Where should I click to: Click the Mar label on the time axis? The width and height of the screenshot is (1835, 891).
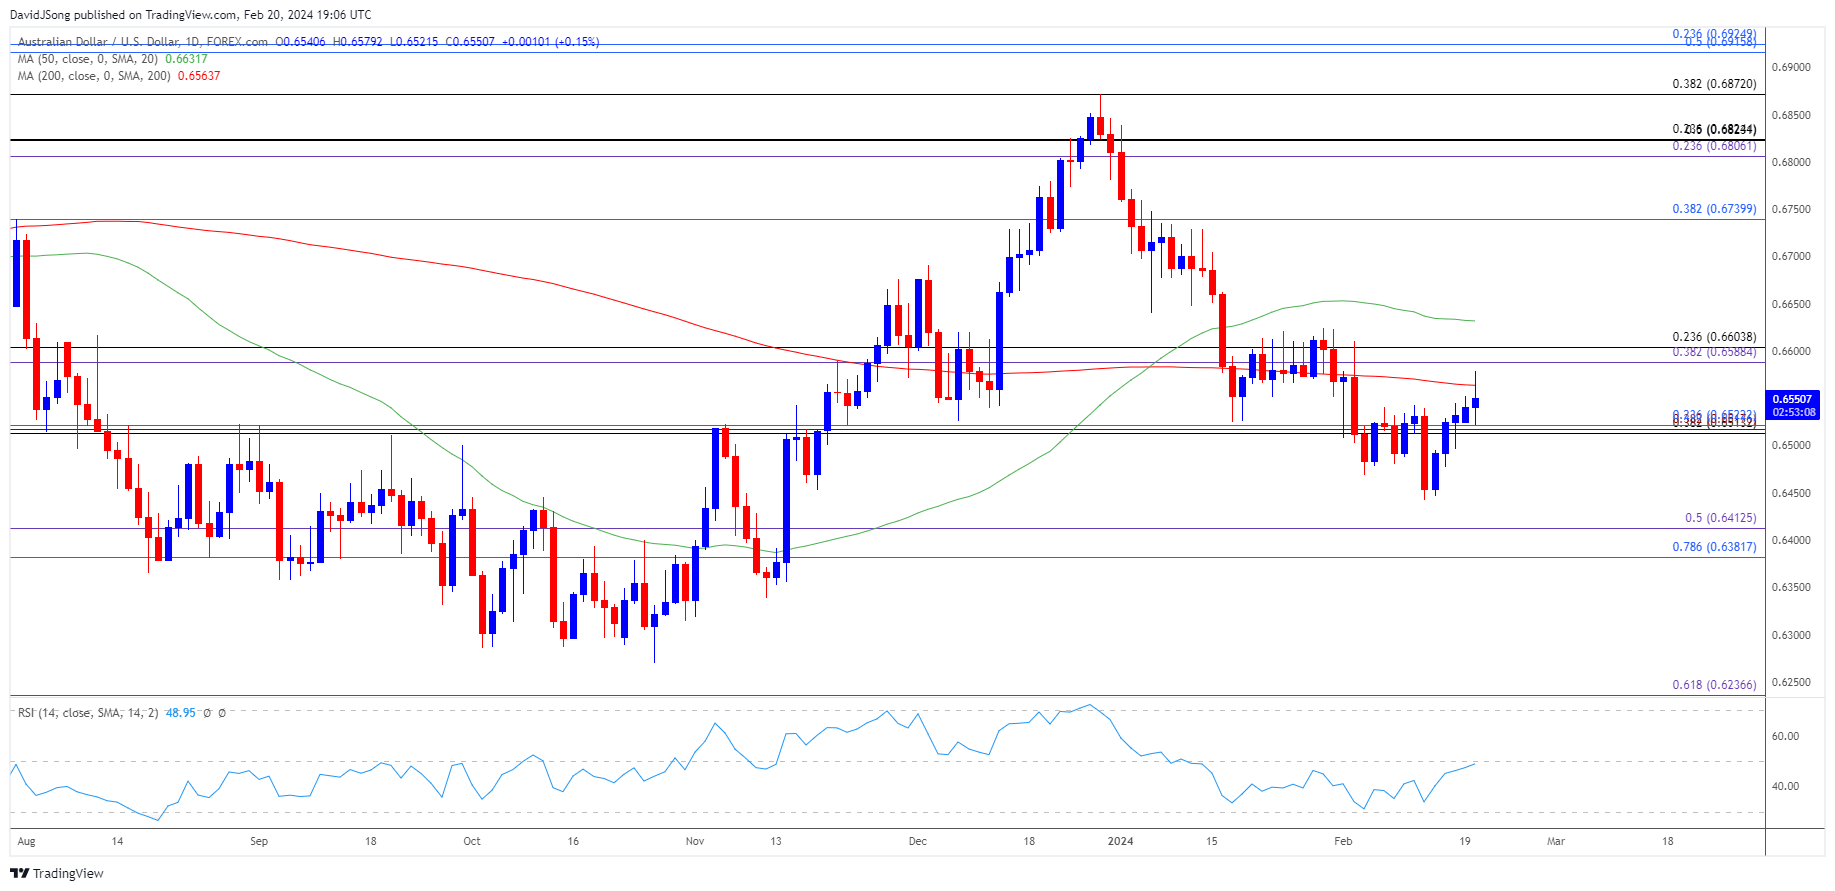coord(1556,841)
